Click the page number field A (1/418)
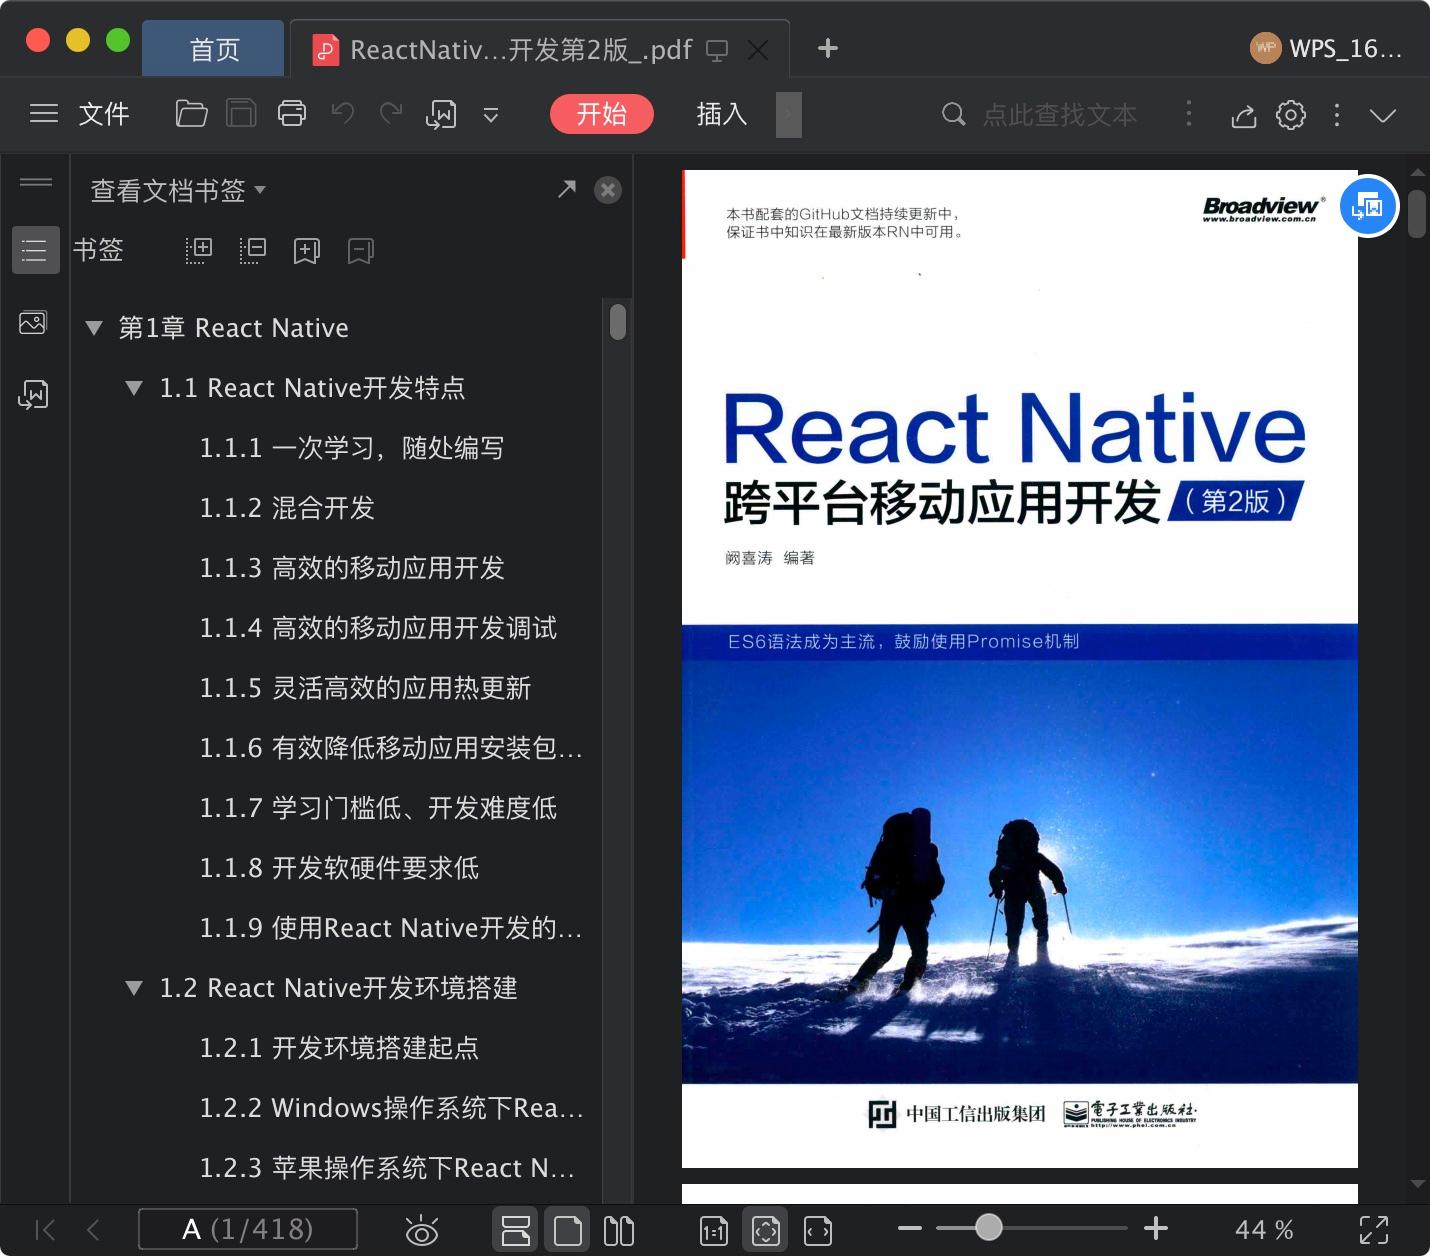 coord(248,1229)
